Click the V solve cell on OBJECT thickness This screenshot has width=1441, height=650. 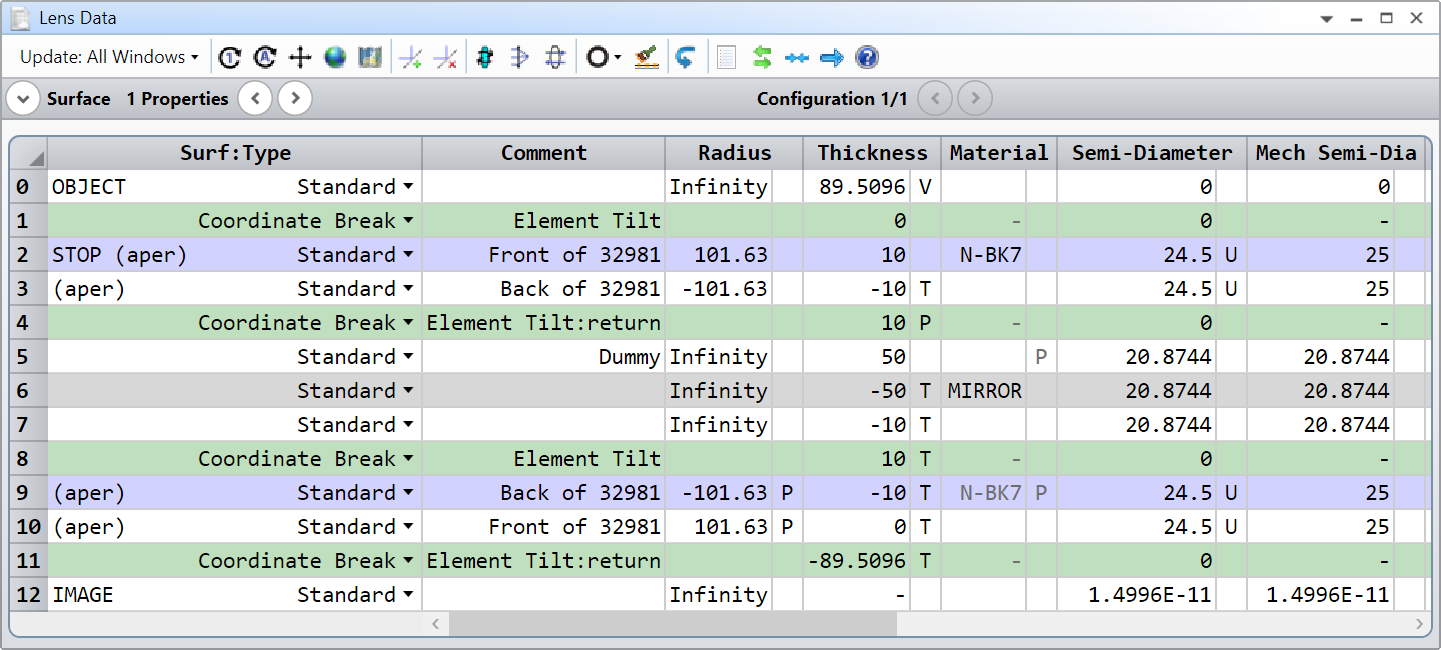925,187
